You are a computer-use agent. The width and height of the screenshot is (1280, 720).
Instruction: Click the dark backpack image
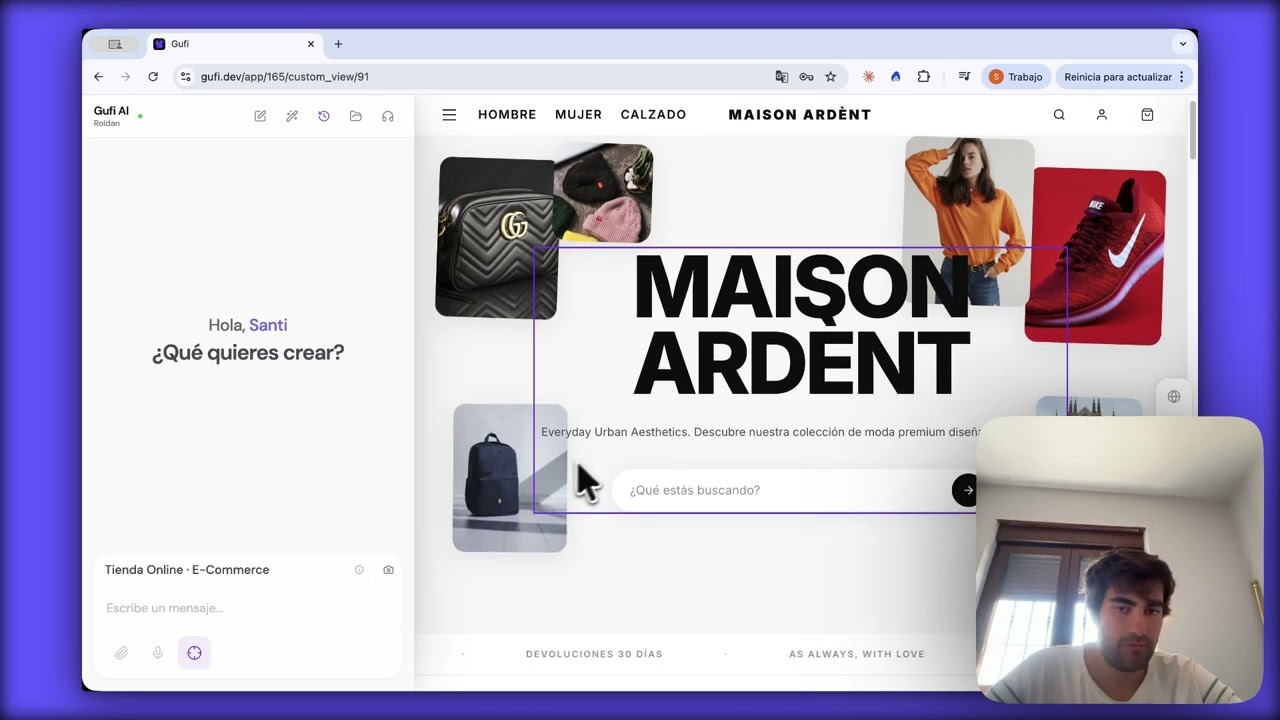click(x=510, y=478)
